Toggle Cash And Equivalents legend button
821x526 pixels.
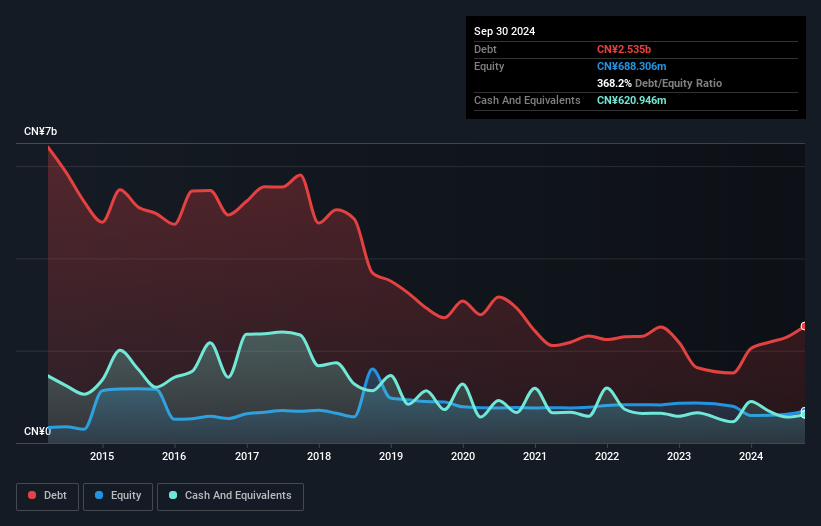click(x=230, y=496)
